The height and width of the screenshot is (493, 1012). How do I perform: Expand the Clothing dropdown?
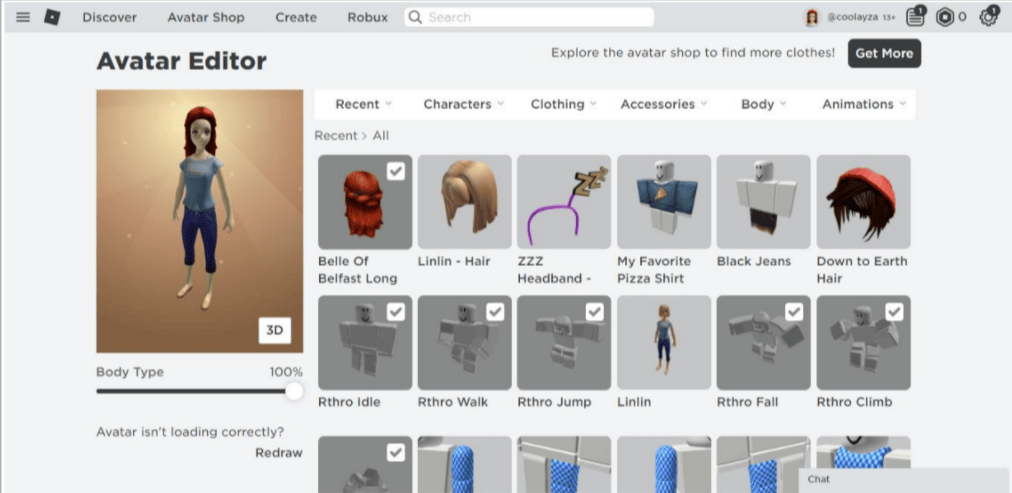(x=564, y=104)
